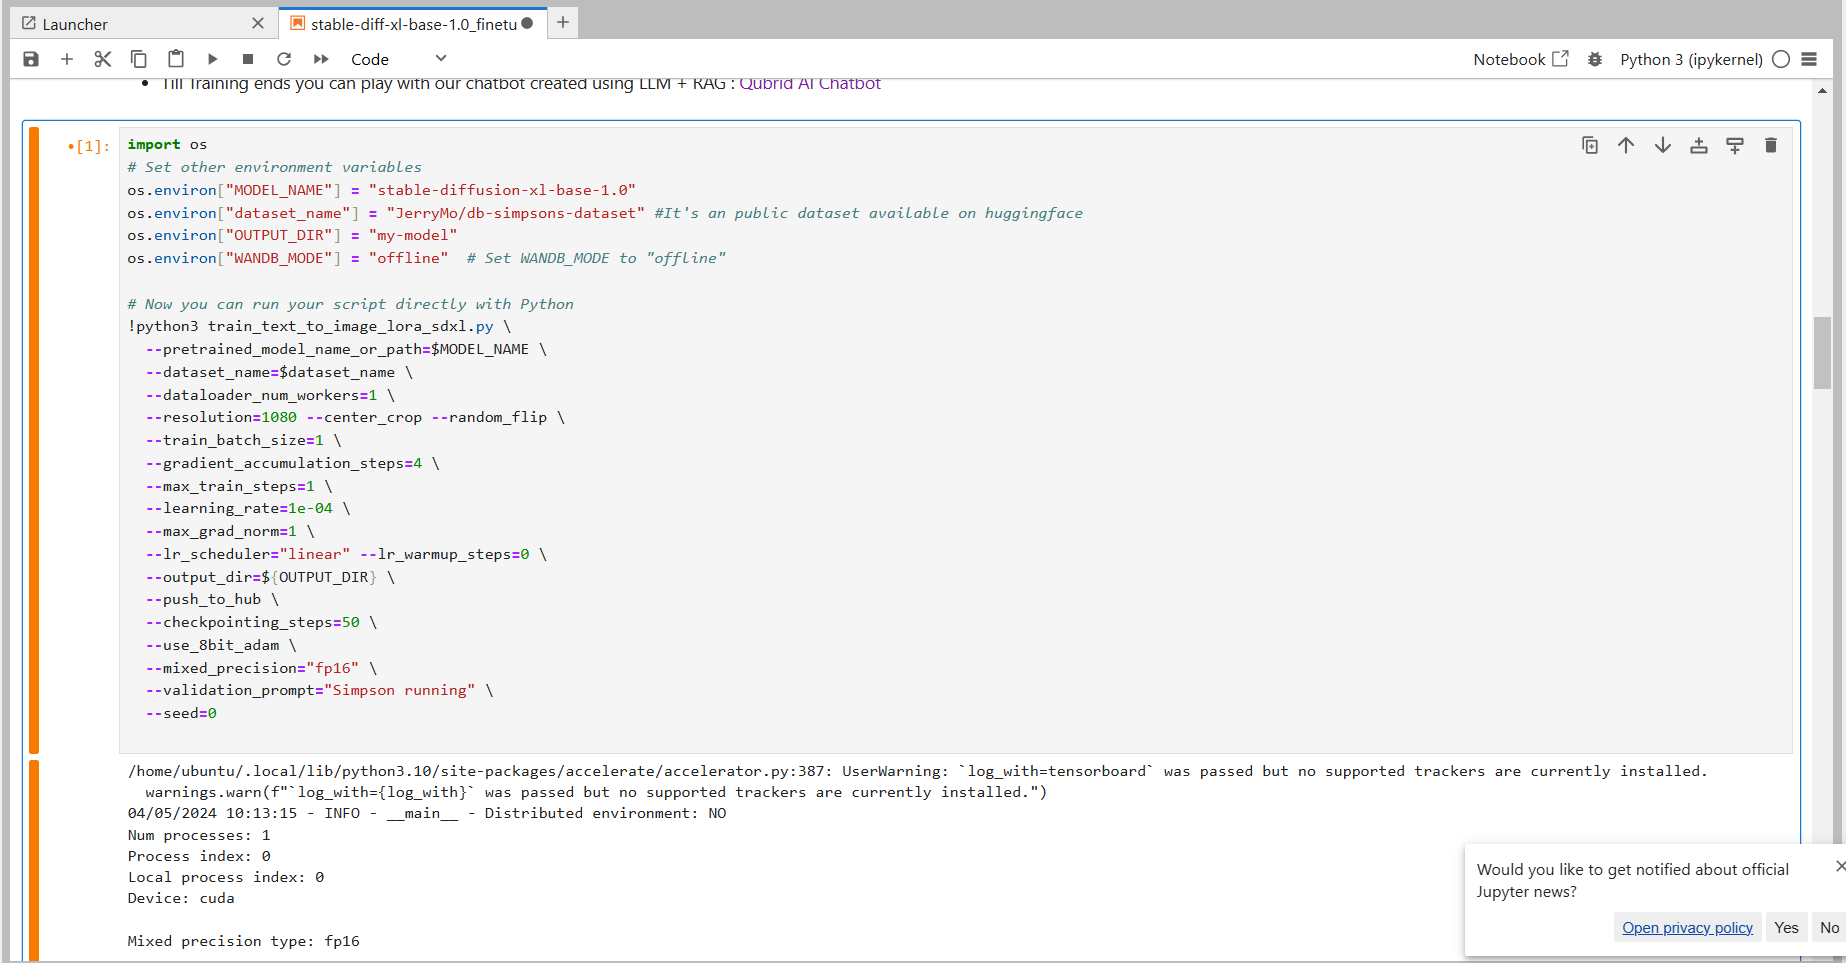The width and height of the screenshot is (1846, 963).
Task: Check the kernel status circle indicator
Action: coord(1781,59)
